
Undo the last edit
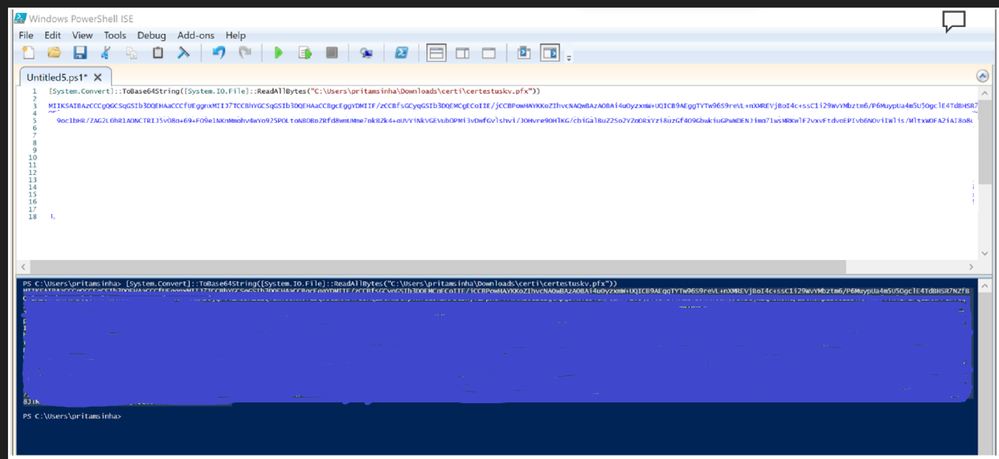(219, 53)
